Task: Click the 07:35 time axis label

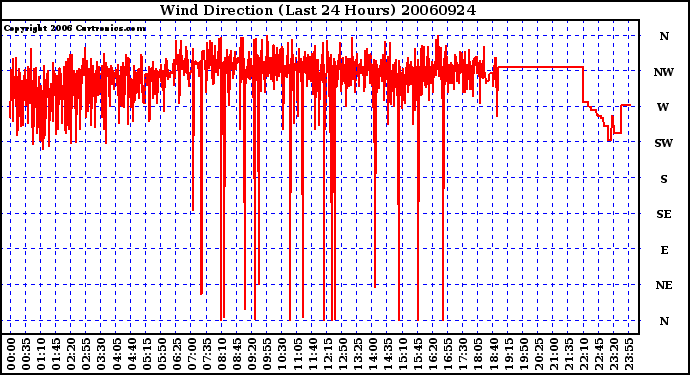Action: 207,354
